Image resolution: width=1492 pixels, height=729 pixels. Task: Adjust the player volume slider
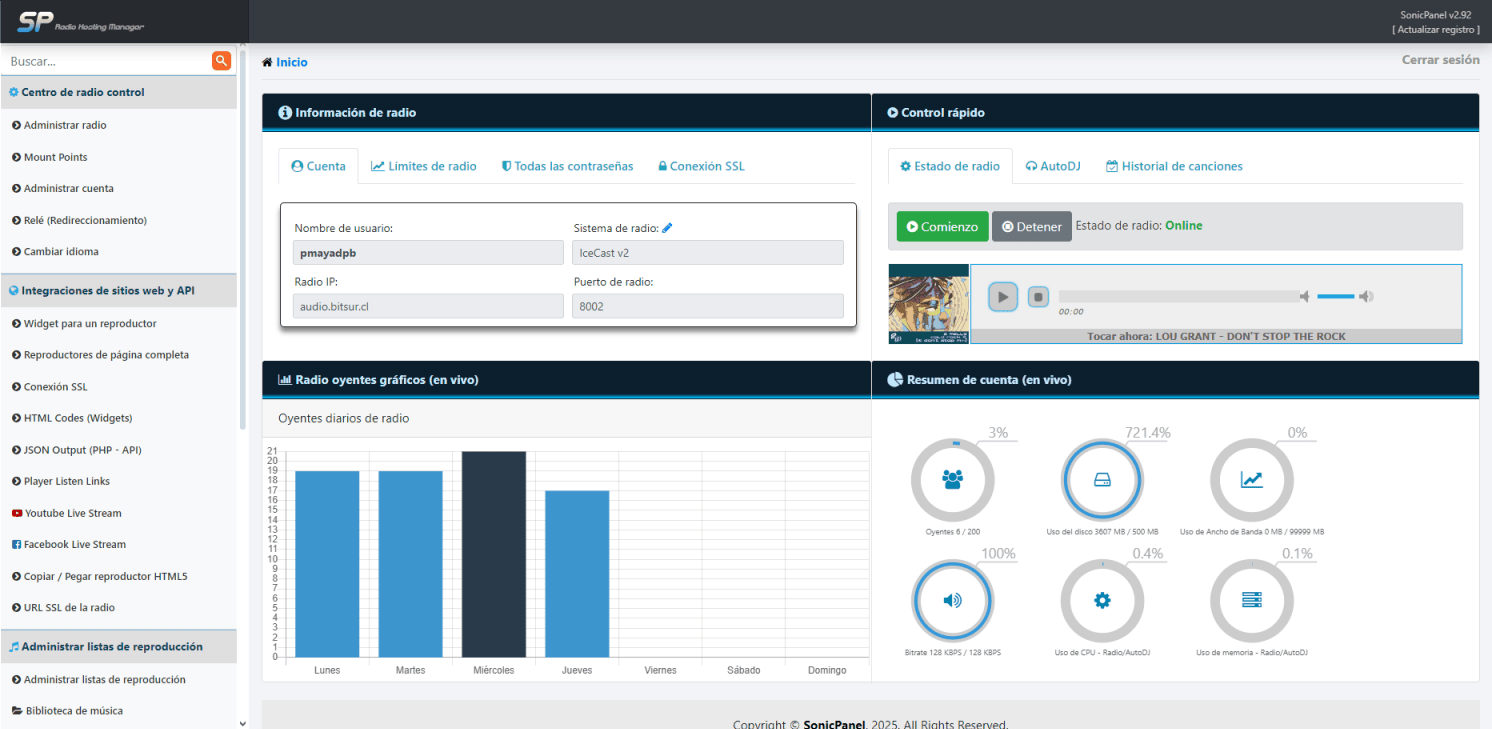point(1335,297)
